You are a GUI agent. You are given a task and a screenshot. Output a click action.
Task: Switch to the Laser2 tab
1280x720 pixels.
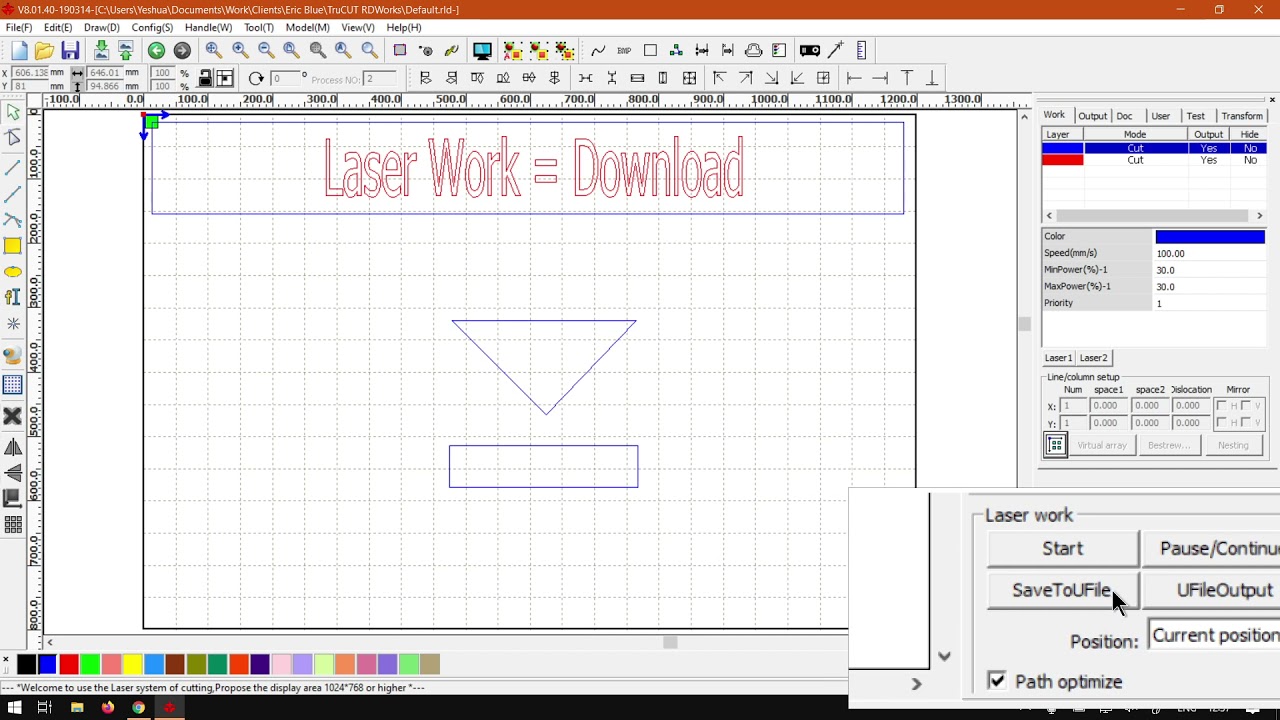tap(1093, 358)
